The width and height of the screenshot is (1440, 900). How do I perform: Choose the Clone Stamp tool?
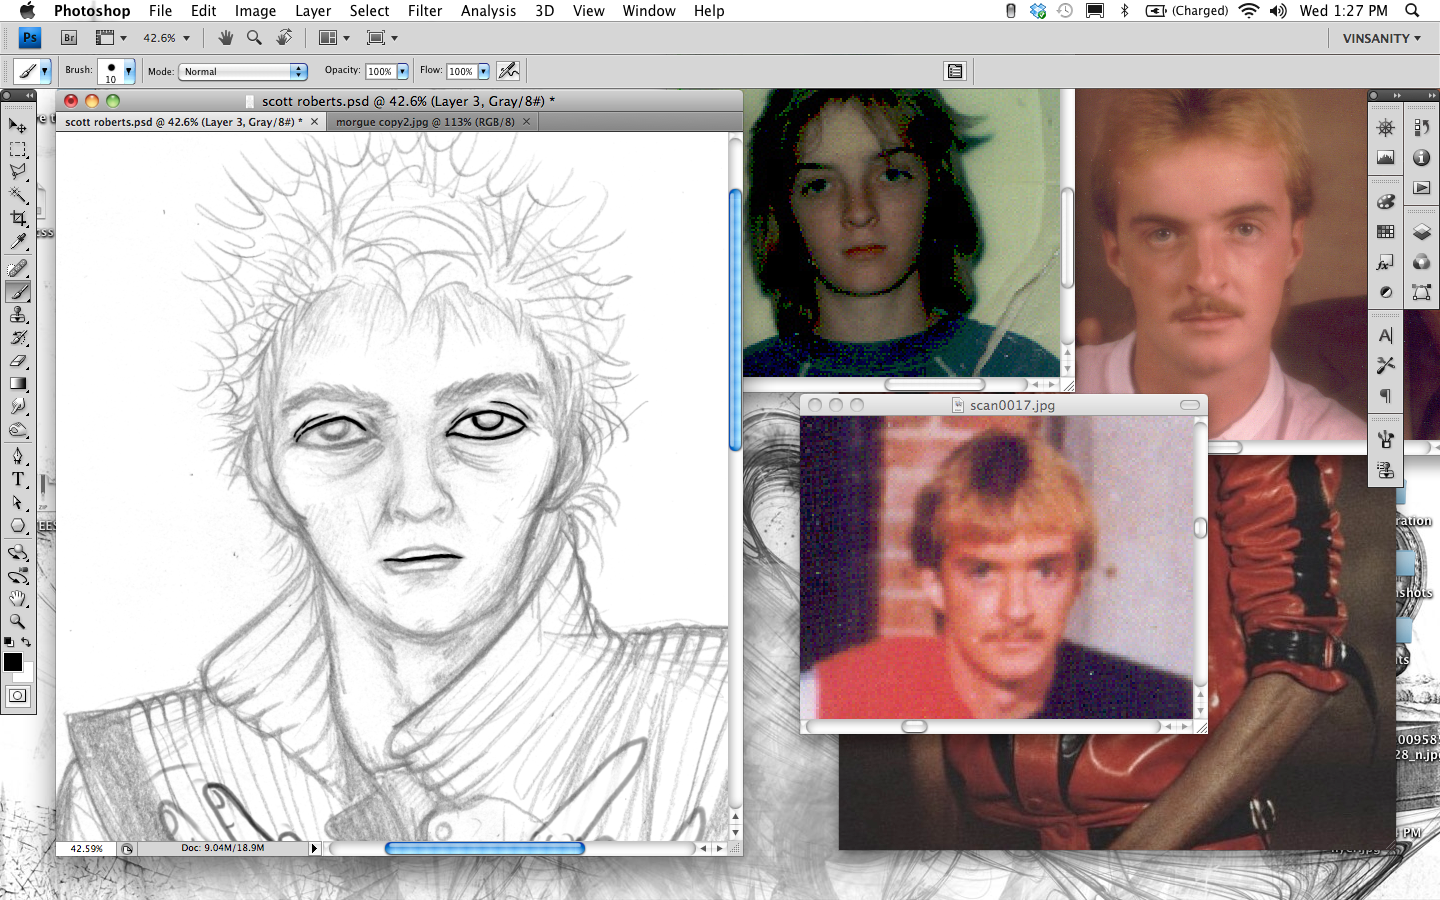[x=18, y=315]
